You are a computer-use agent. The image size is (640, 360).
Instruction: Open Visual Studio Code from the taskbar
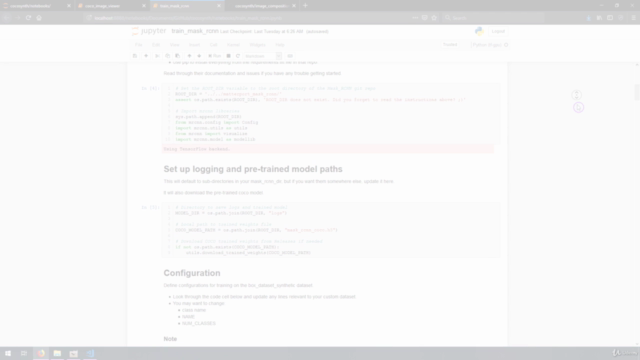tap(90, 353)
